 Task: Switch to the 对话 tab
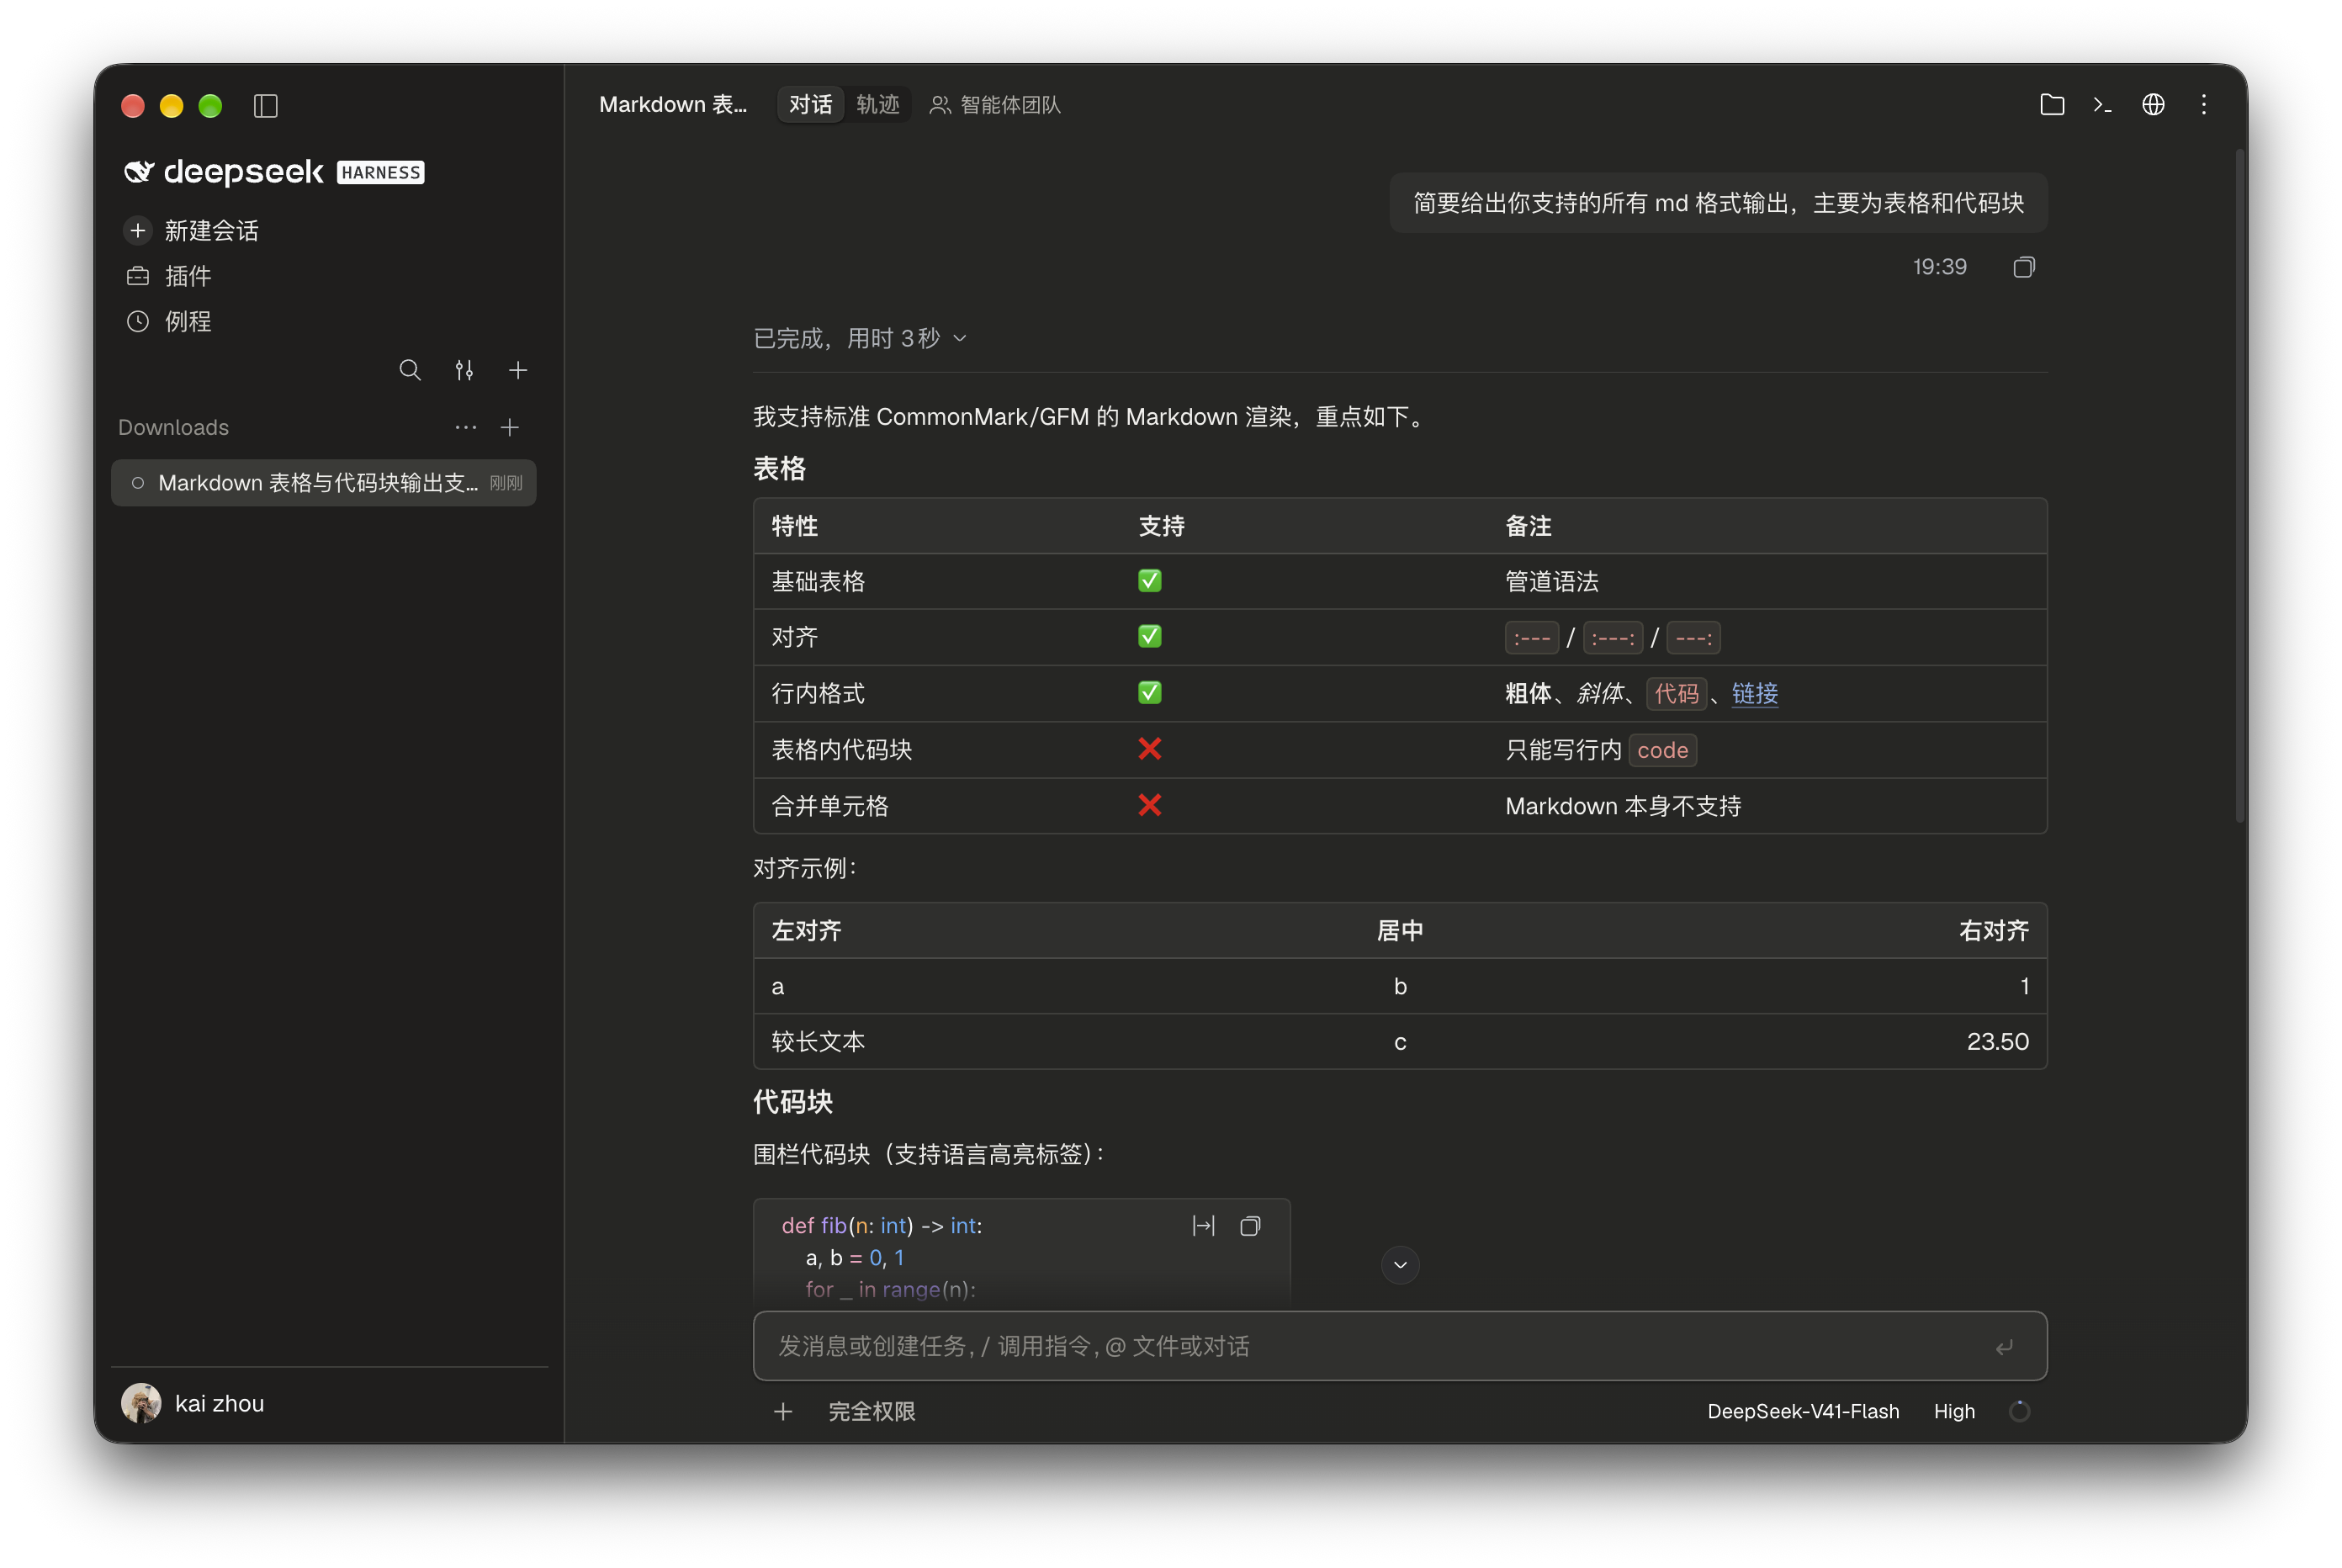pos(810,105)
